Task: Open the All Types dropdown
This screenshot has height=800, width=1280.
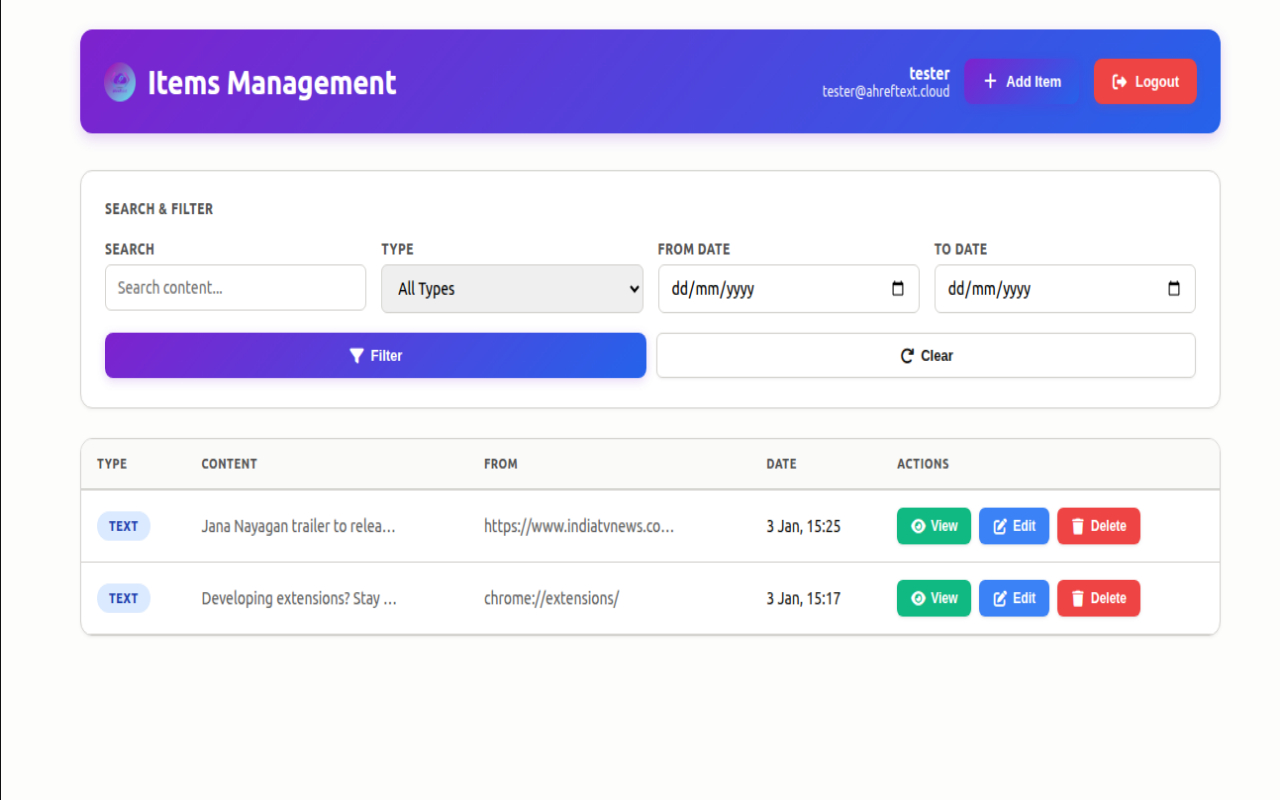Action: (512, 289)
